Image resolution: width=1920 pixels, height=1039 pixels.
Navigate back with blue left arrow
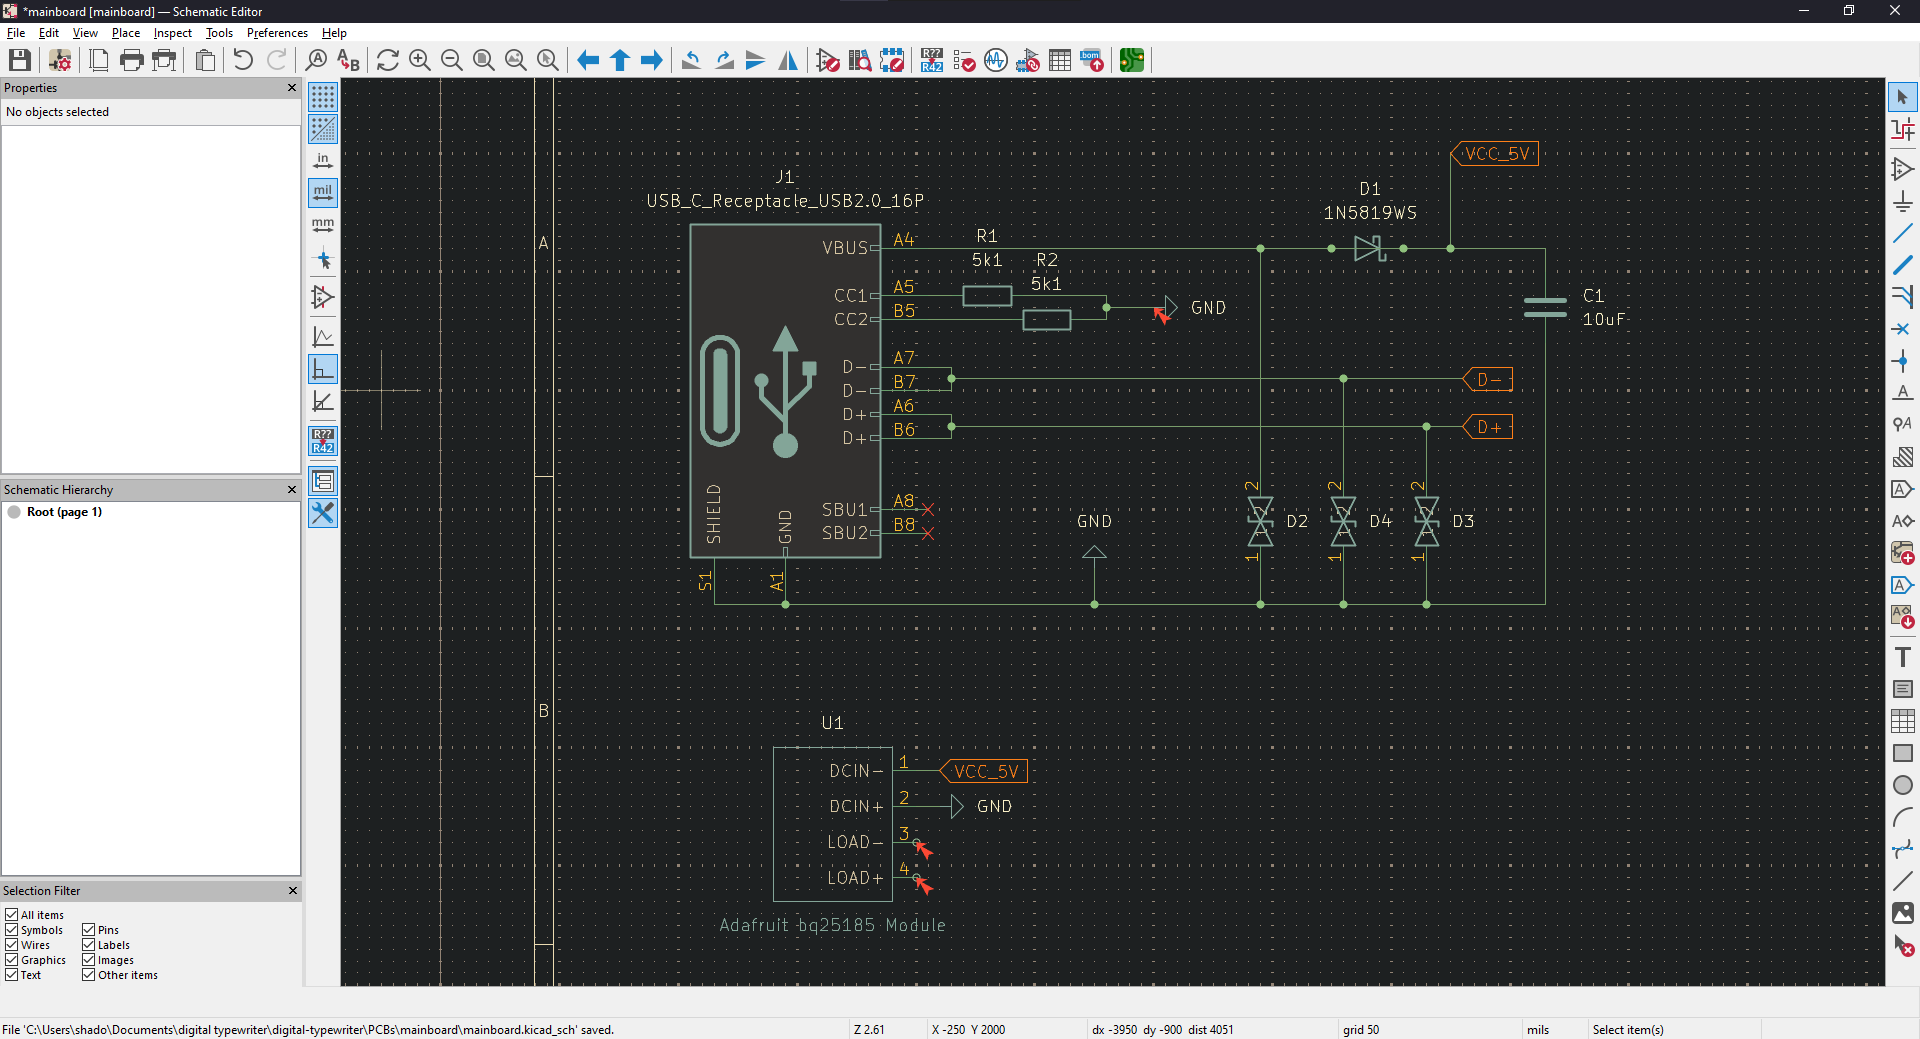point(588,61)
